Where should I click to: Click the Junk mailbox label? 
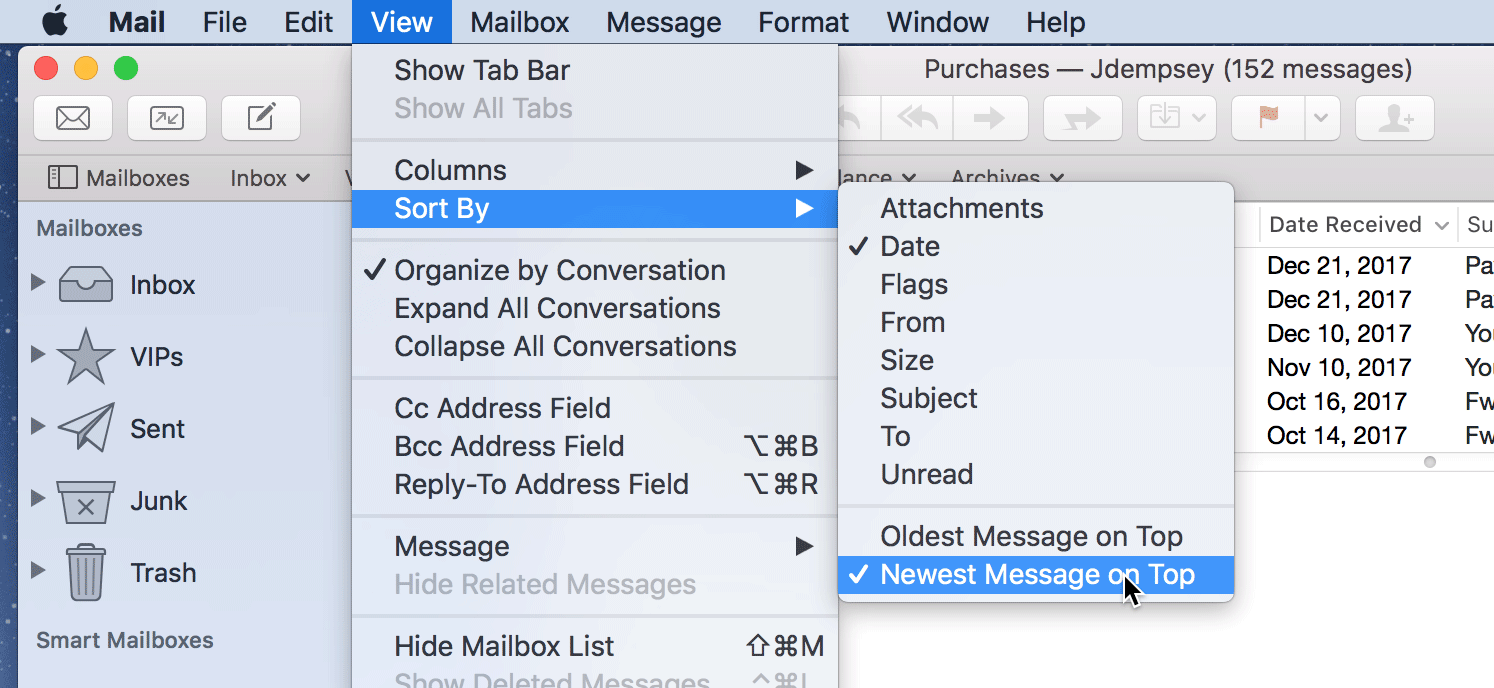tap(158, 501)
